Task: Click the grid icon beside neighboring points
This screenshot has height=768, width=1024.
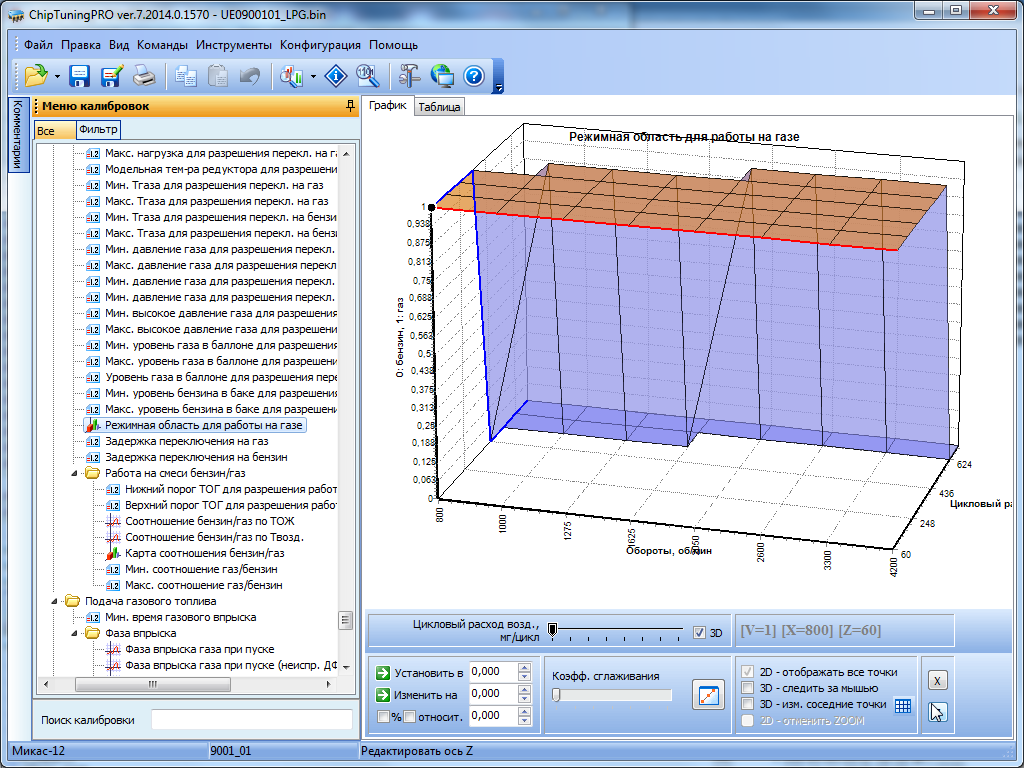Action: click(x=903, y=705)
